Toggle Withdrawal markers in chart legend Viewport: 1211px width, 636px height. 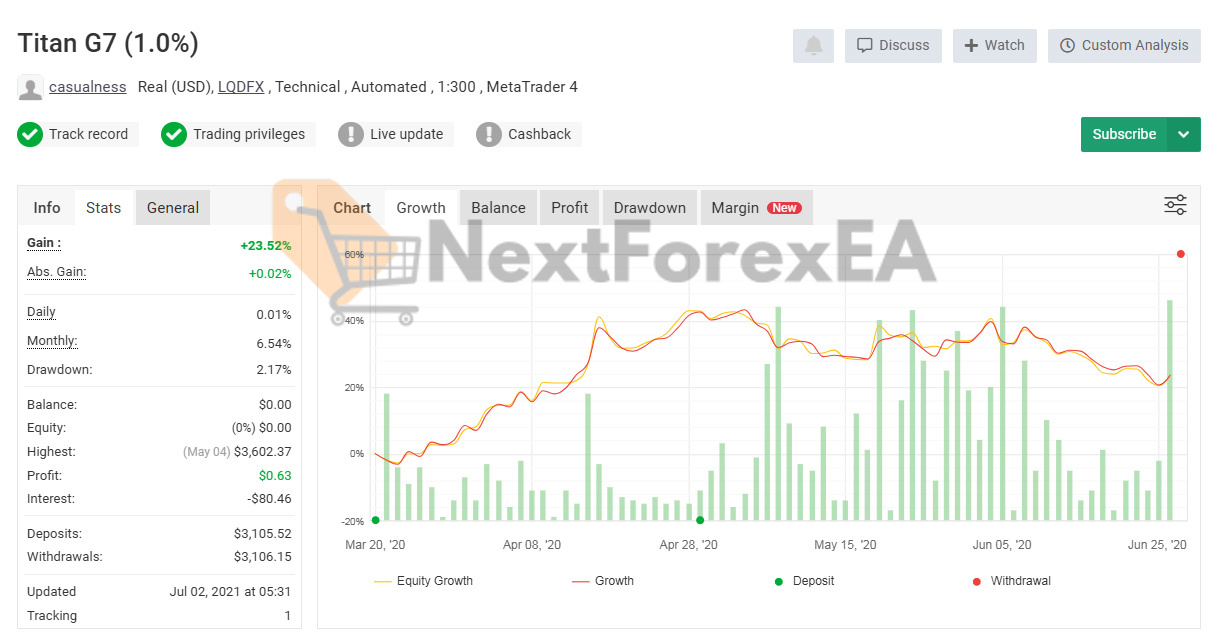1010,581
